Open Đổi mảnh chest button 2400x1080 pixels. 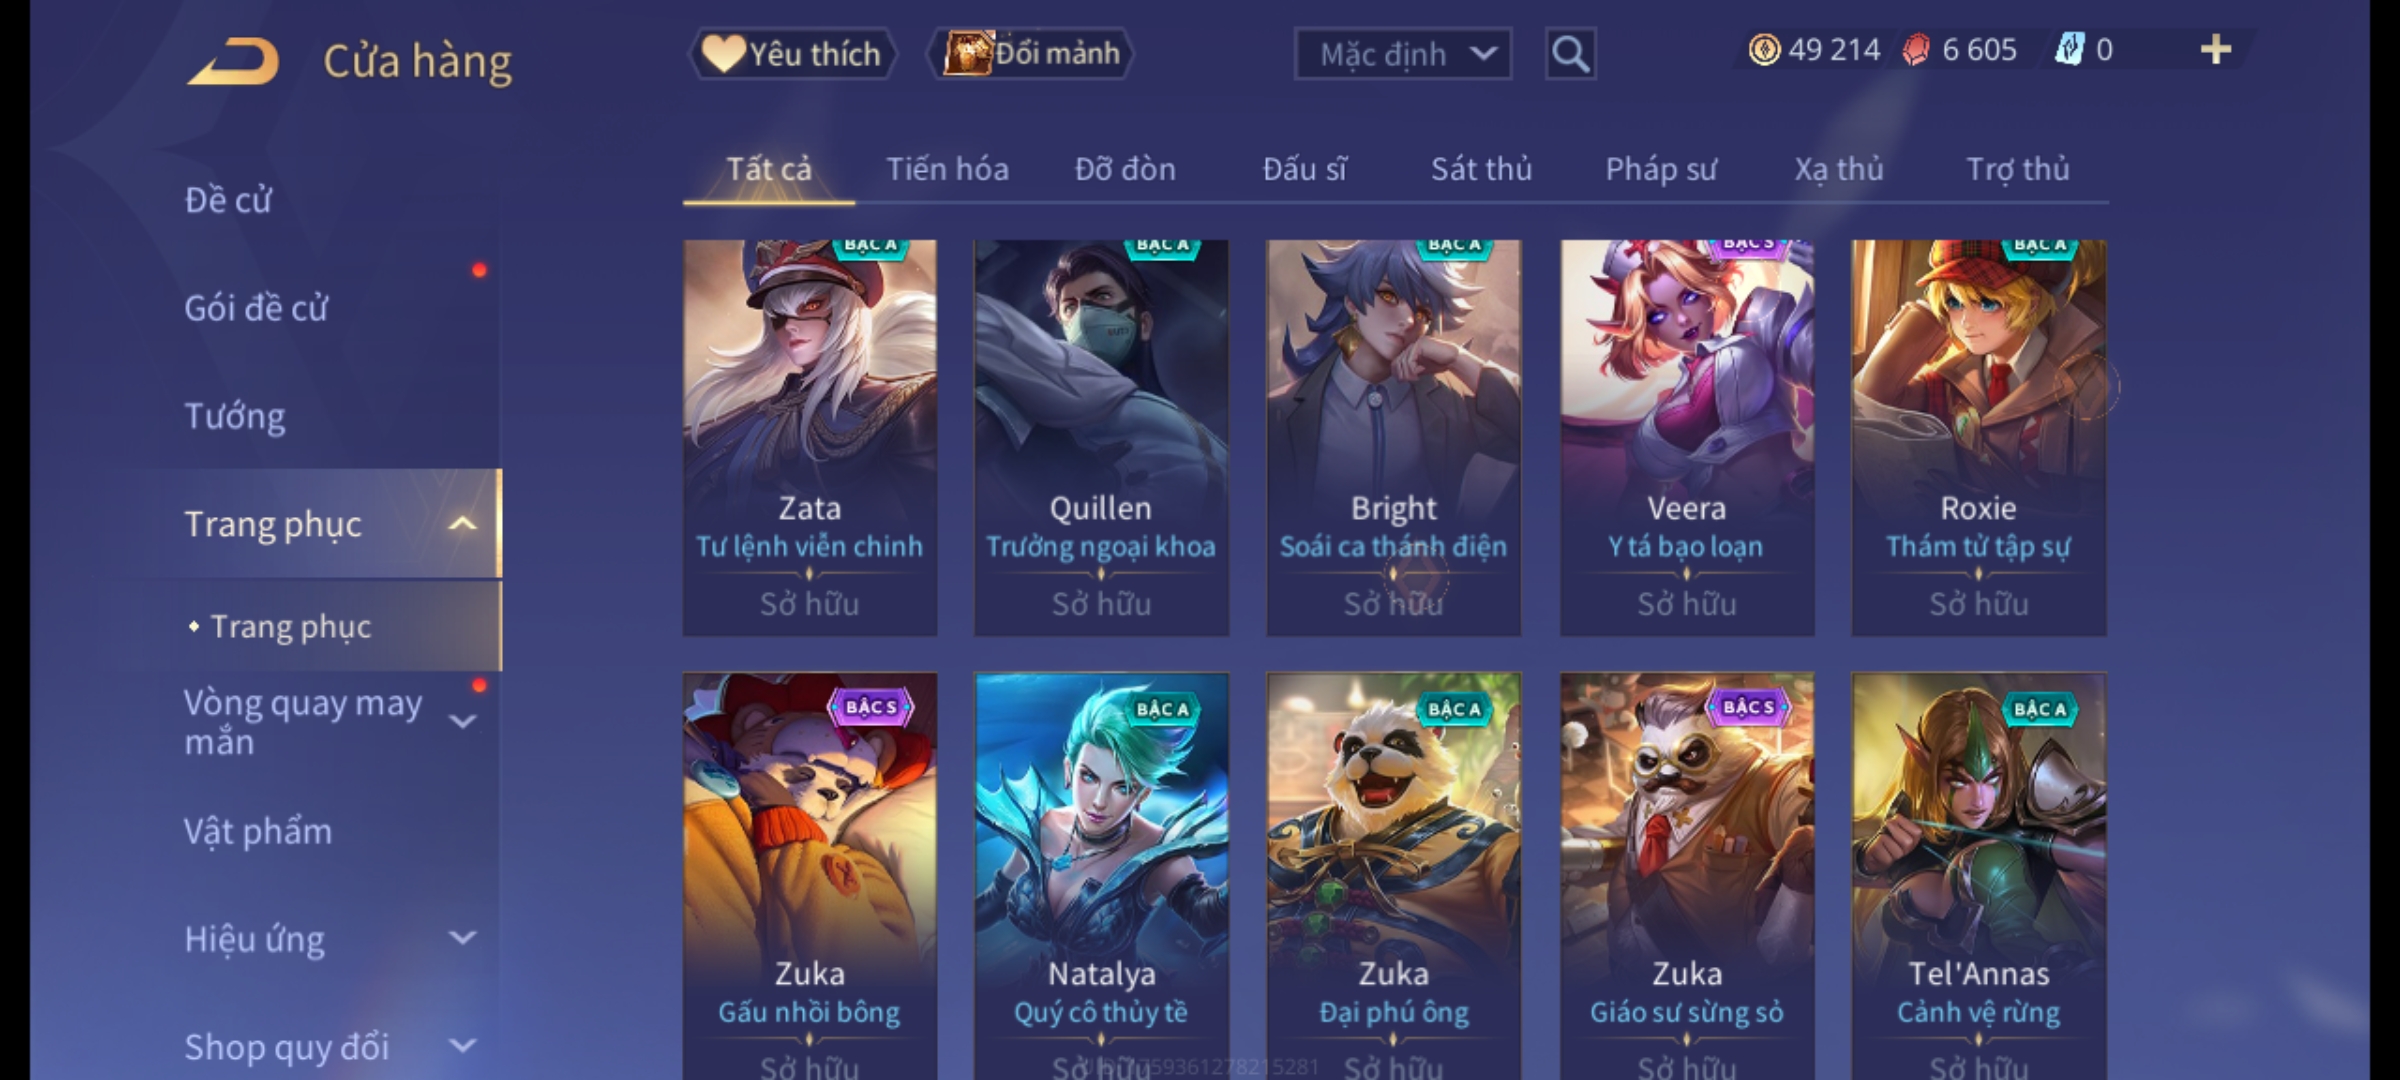(x=1031, y=54)
